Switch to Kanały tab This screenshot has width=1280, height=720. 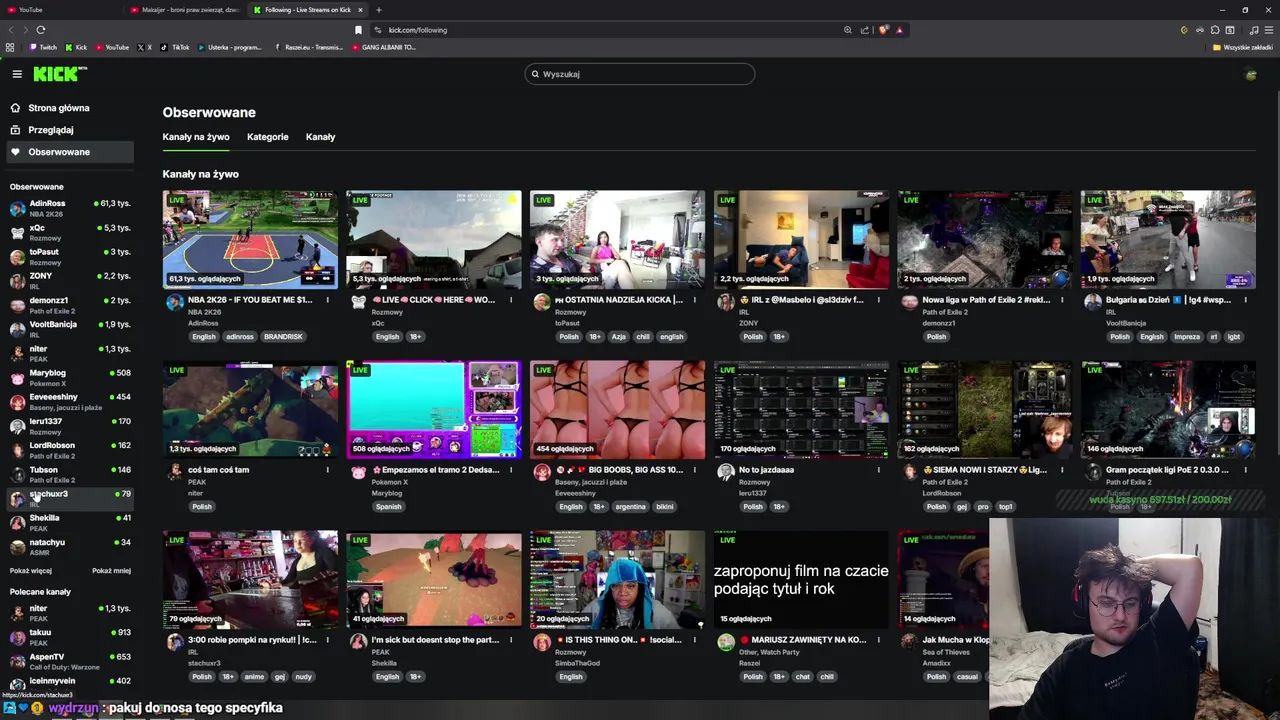(320, 137)
